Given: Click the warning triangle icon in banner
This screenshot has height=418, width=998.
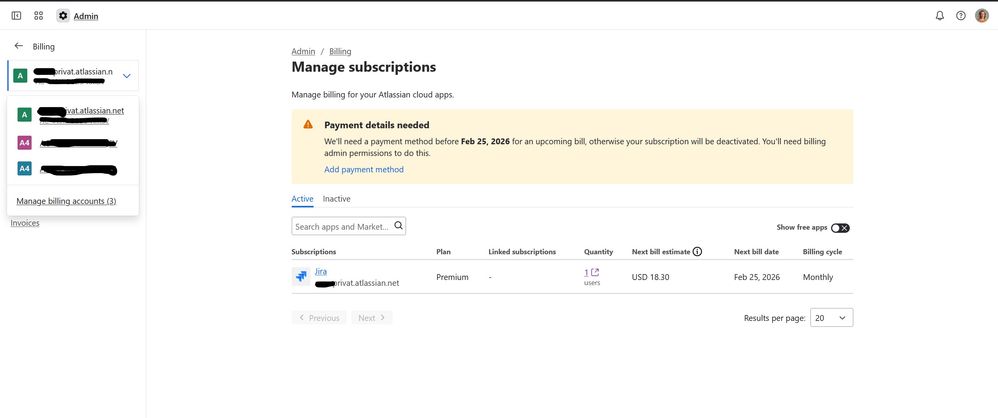Looking at the screenshot, I should pos(308,125).
